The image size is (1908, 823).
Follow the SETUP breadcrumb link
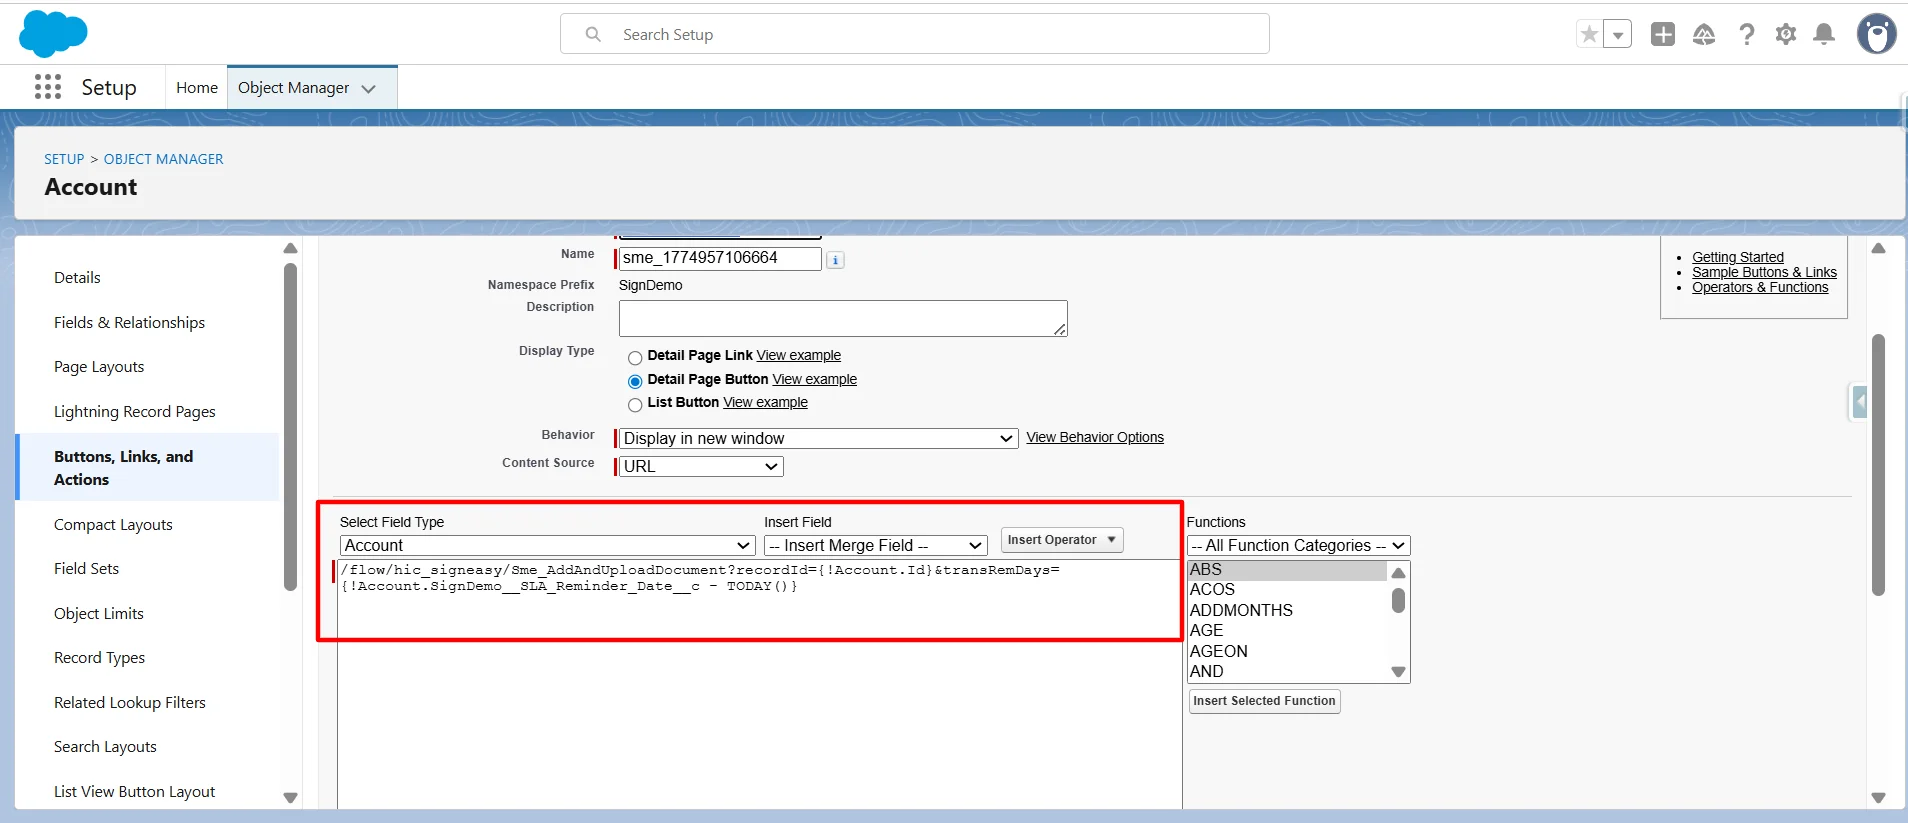[x=64, y=159]
